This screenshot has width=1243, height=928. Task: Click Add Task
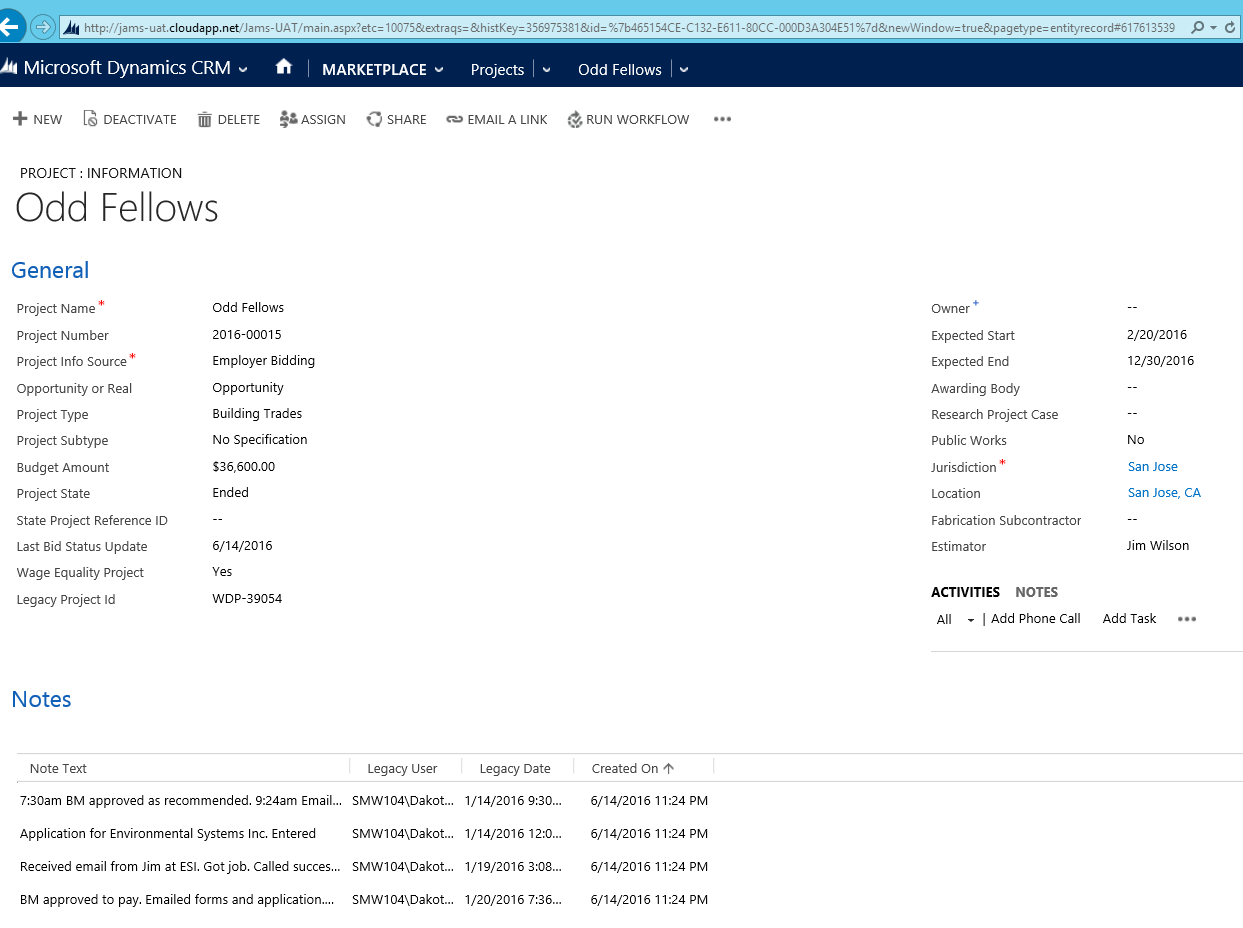(x=1129, y=618)
